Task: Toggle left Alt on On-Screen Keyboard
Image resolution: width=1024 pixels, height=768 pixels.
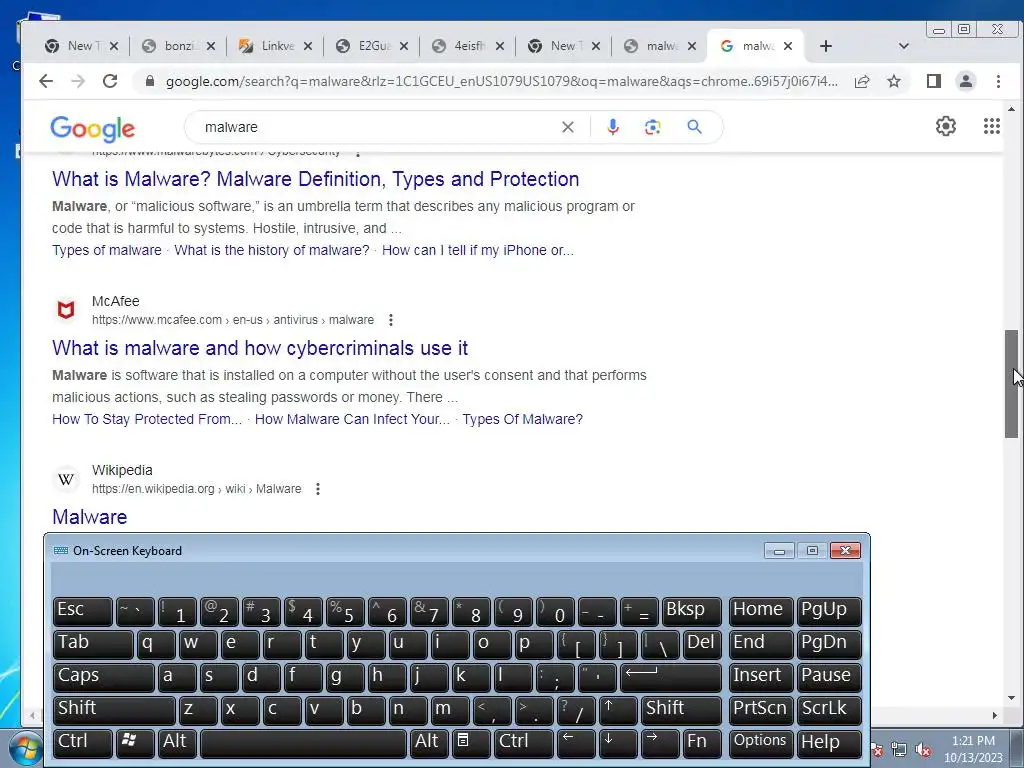Action: point(178,743)
